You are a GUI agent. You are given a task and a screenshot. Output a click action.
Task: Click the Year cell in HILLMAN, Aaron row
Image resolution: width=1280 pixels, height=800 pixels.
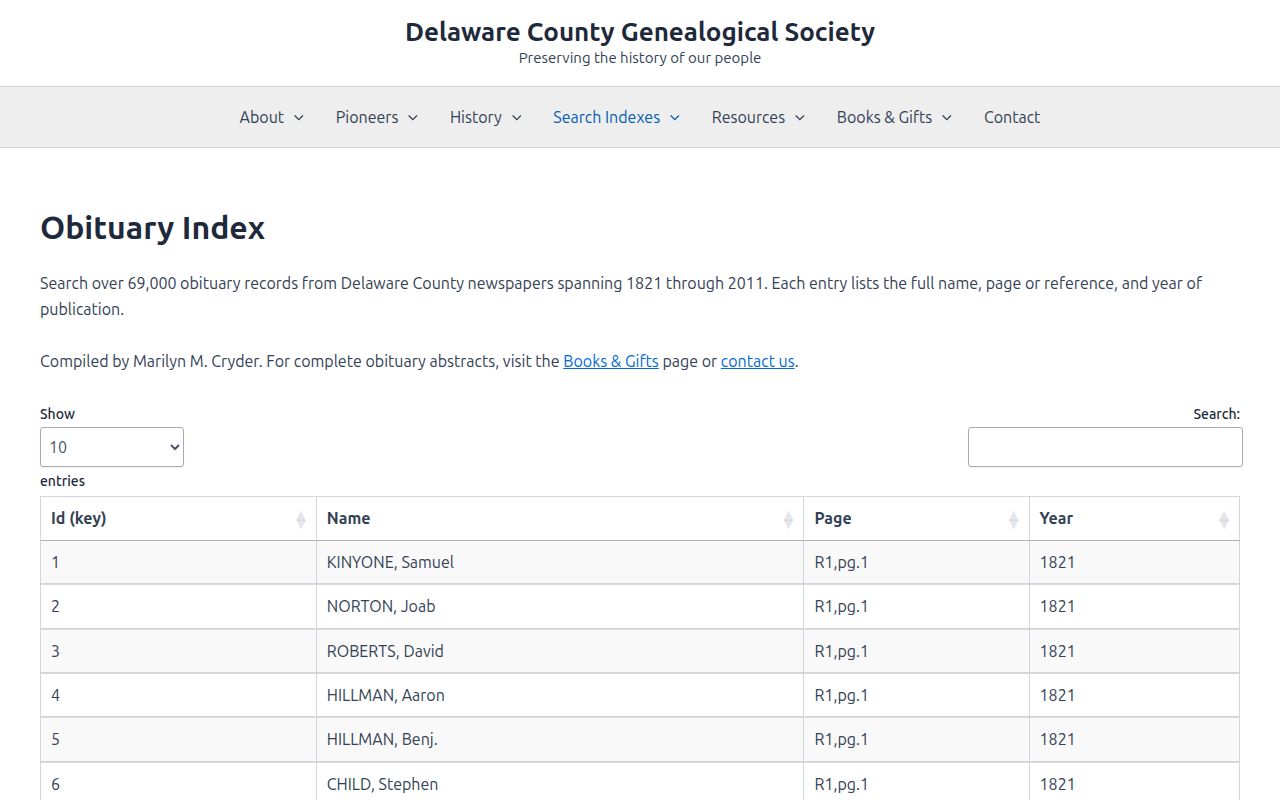1134,695
